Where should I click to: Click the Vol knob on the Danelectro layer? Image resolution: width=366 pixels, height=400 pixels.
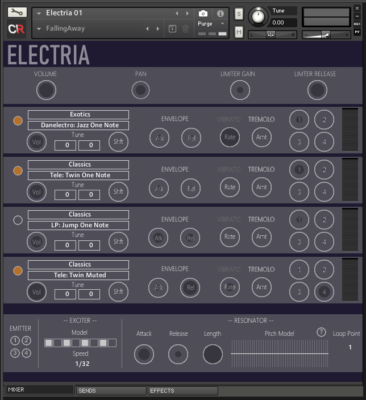pos(36,142)
